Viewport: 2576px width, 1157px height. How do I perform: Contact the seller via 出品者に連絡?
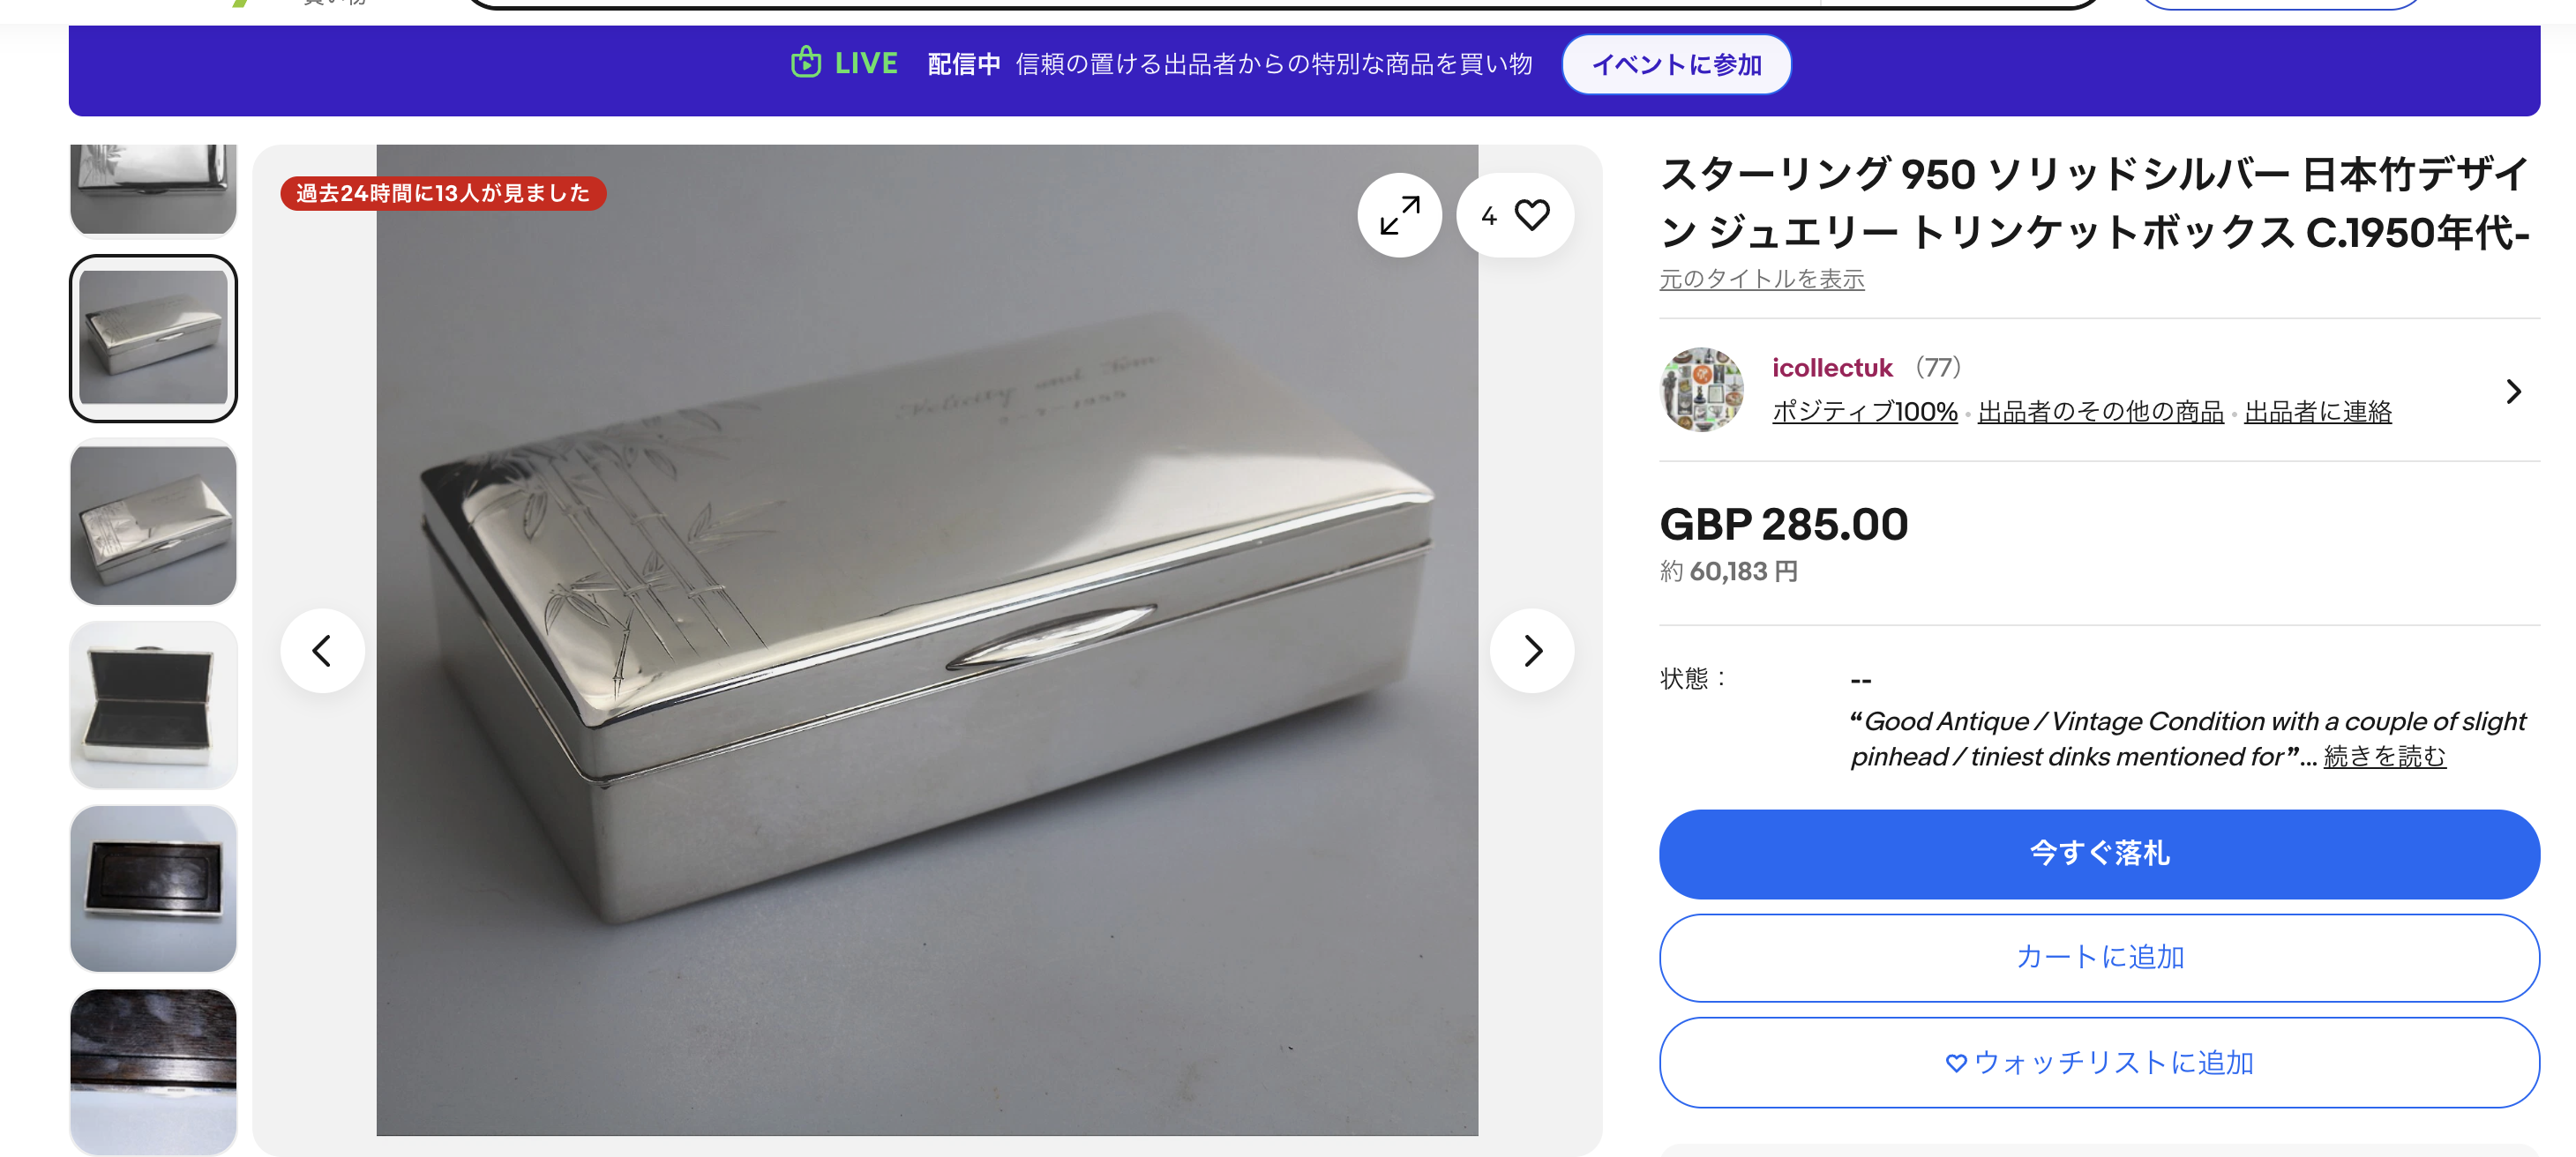tap(2317, 412)
